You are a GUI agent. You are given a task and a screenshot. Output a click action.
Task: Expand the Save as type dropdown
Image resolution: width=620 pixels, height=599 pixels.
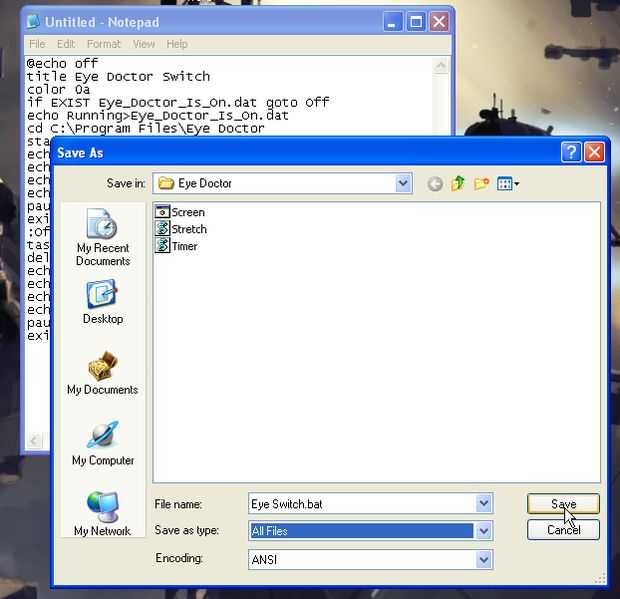(484, 531)
